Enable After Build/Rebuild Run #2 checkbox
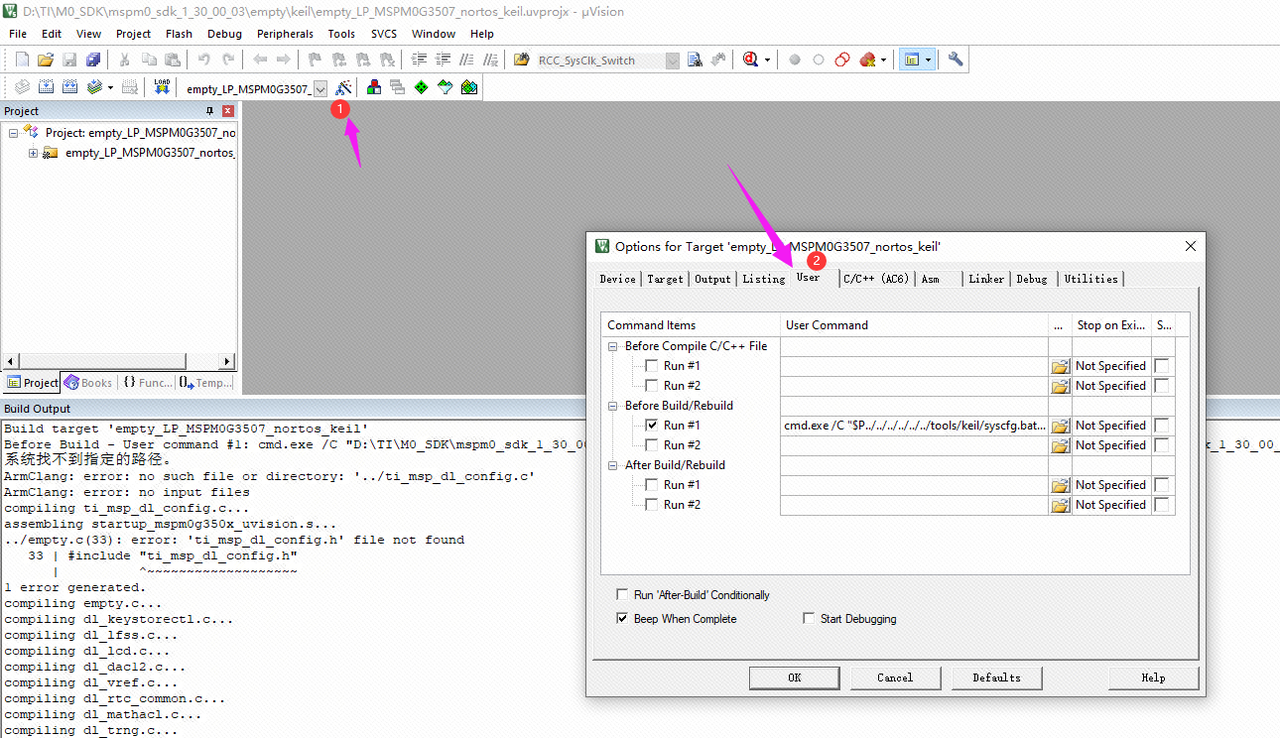The image size is (1280, 738). point(652,505)
